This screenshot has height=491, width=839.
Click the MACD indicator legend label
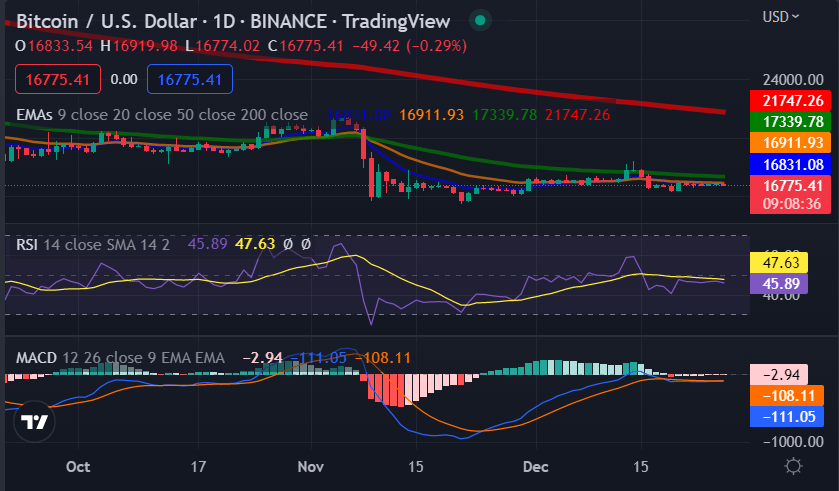tap(36, 357)
